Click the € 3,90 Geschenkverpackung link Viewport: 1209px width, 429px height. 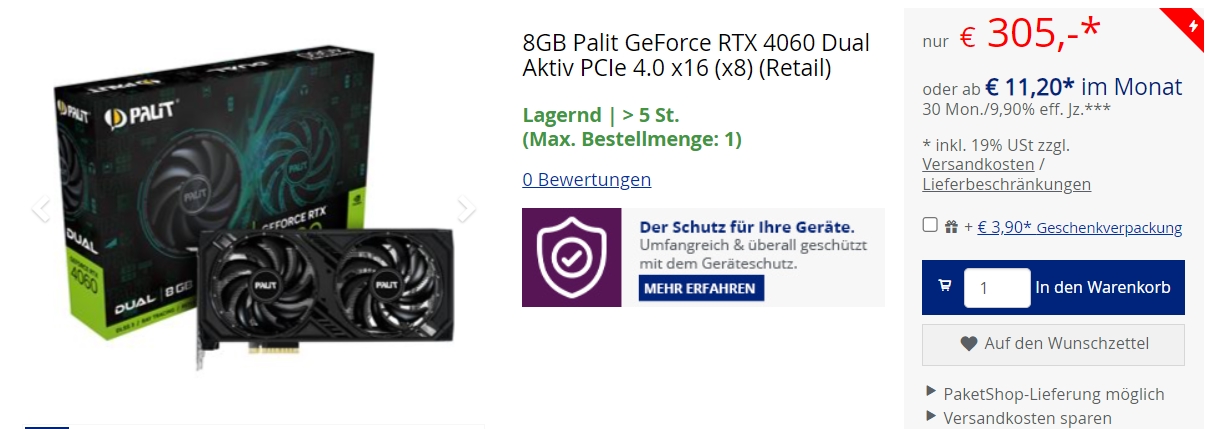tap(1080, 228)
